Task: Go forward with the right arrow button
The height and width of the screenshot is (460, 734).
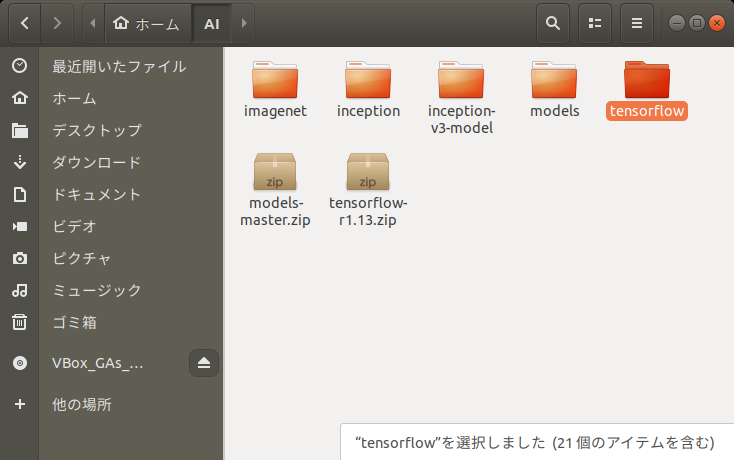Action: click(57, 23)
